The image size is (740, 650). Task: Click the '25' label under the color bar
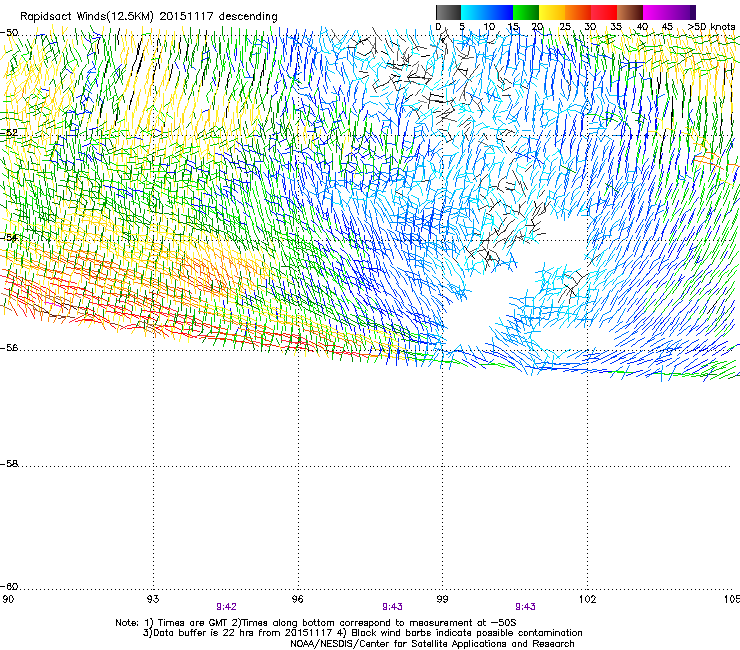(564, 27)
